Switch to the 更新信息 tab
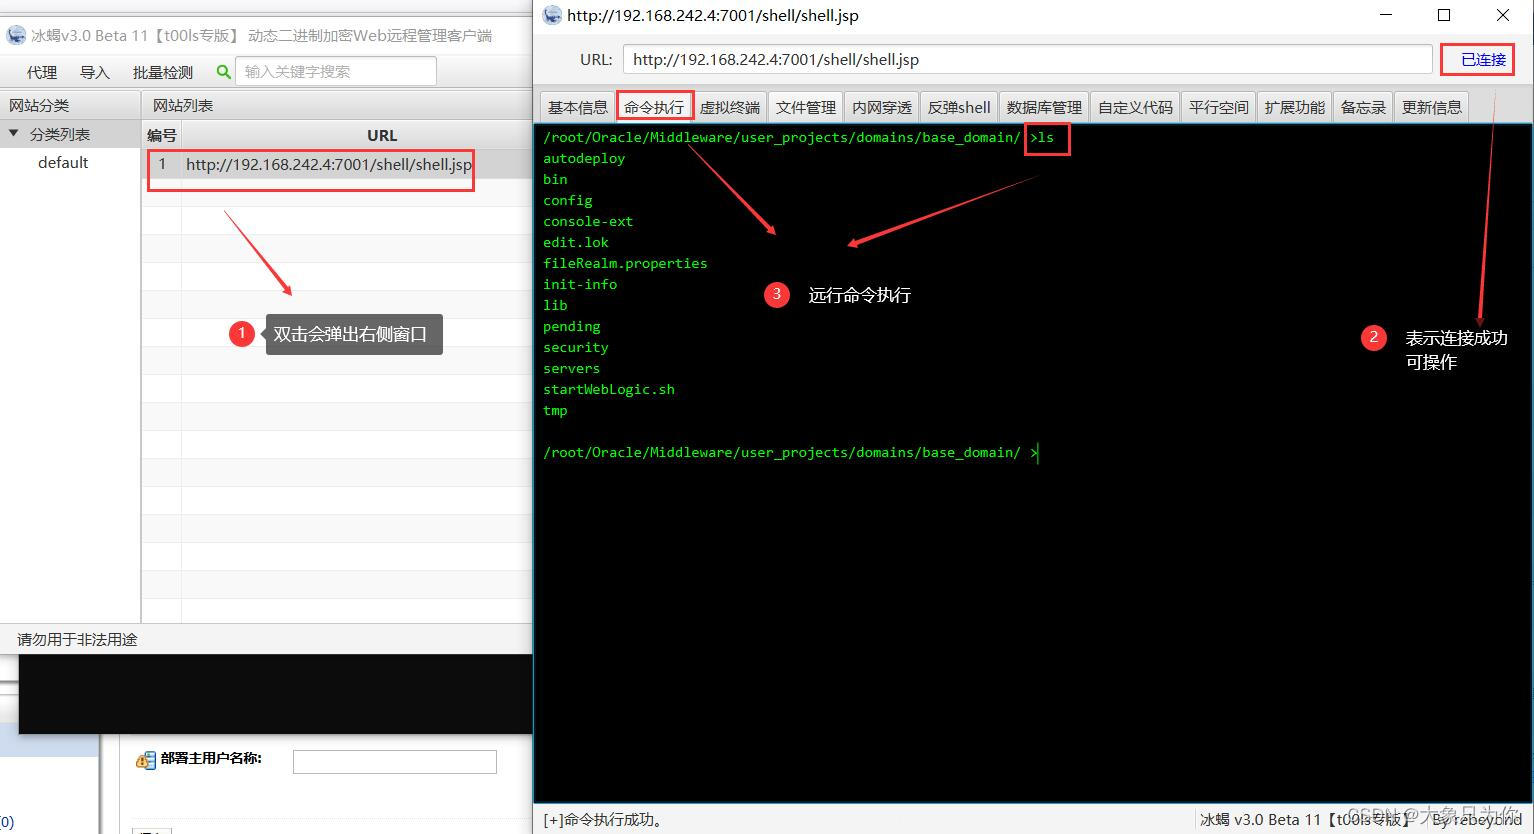Viewport: 1534px width, 834px height. point(1432,107)
